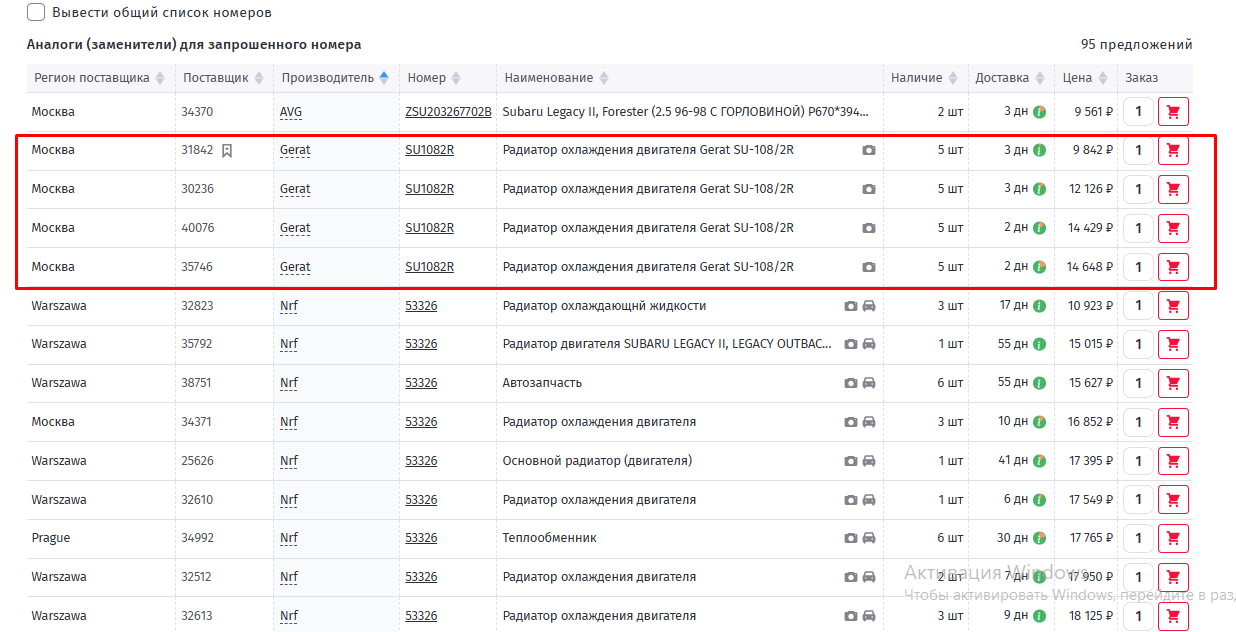
Task: Open part number link ZSU203267702B
Action: point(448,112)
